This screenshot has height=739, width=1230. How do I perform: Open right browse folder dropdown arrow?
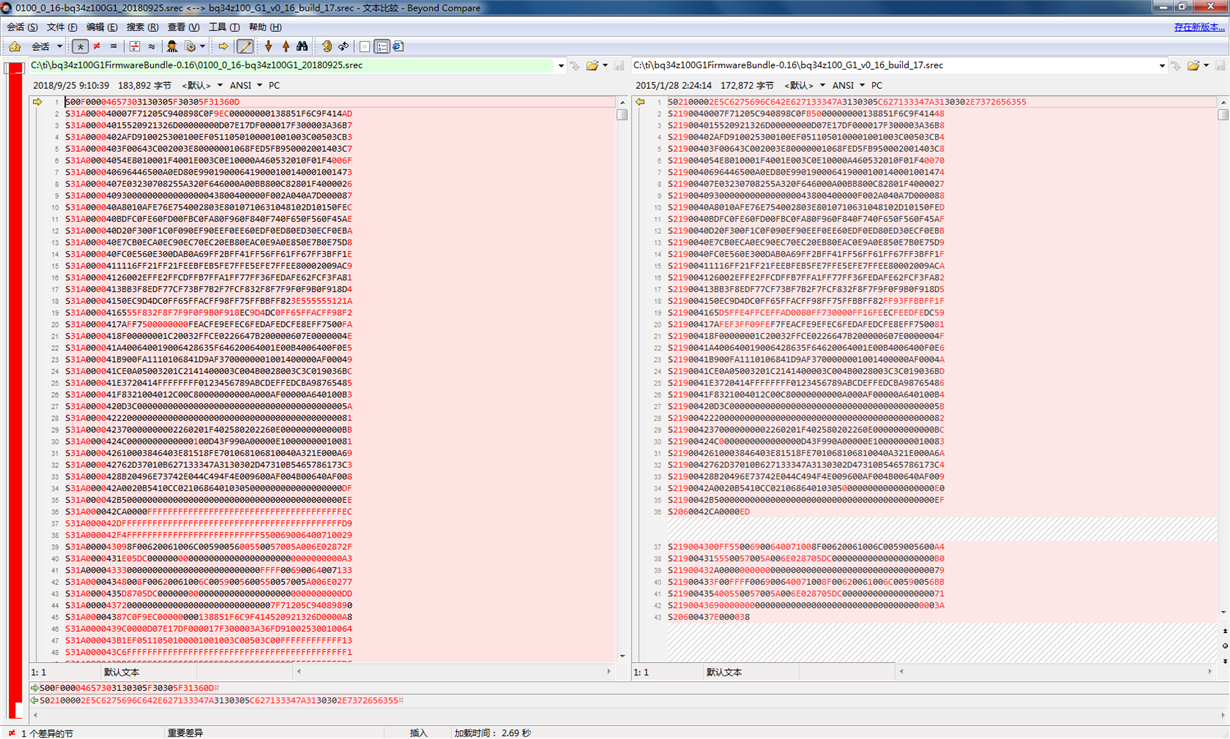(x=1206, y=66)
